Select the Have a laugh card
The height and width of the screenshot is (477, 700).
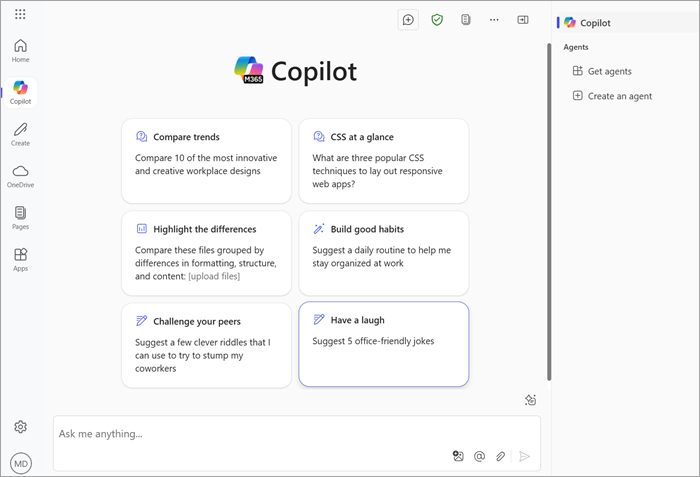coord(383,344)
